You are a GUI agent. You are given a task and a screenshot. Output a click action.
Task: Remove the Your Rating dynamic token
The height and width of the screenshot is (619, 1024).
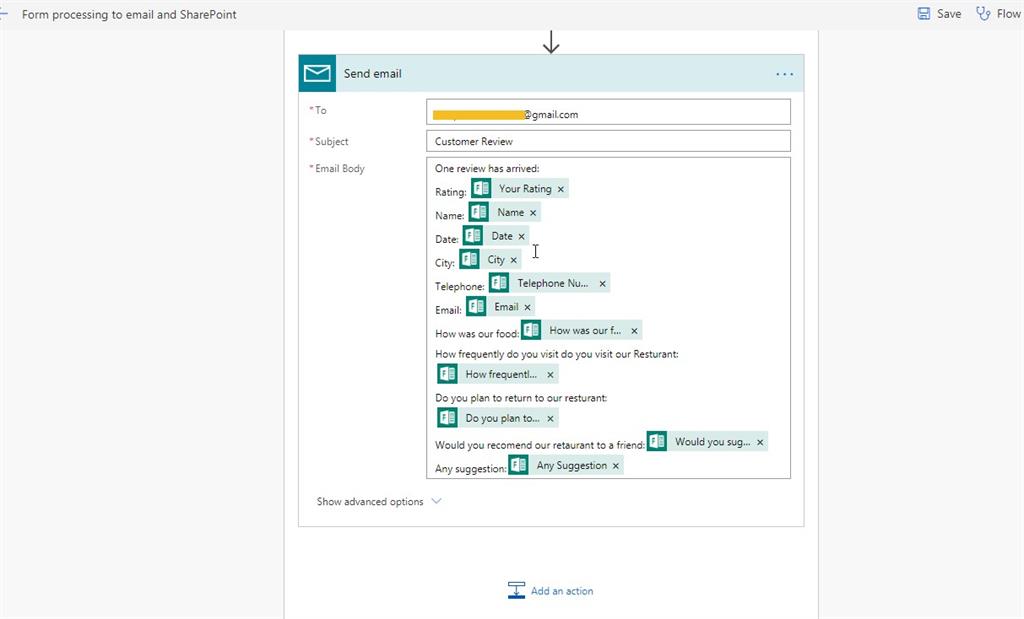click(x=561, y=189)
